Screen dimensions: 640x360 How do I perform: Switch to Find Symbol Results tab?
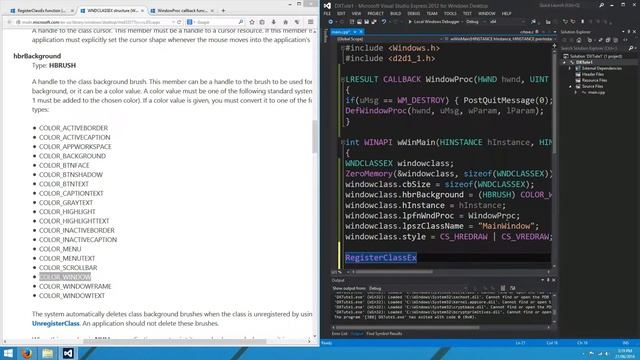[384, 333]
